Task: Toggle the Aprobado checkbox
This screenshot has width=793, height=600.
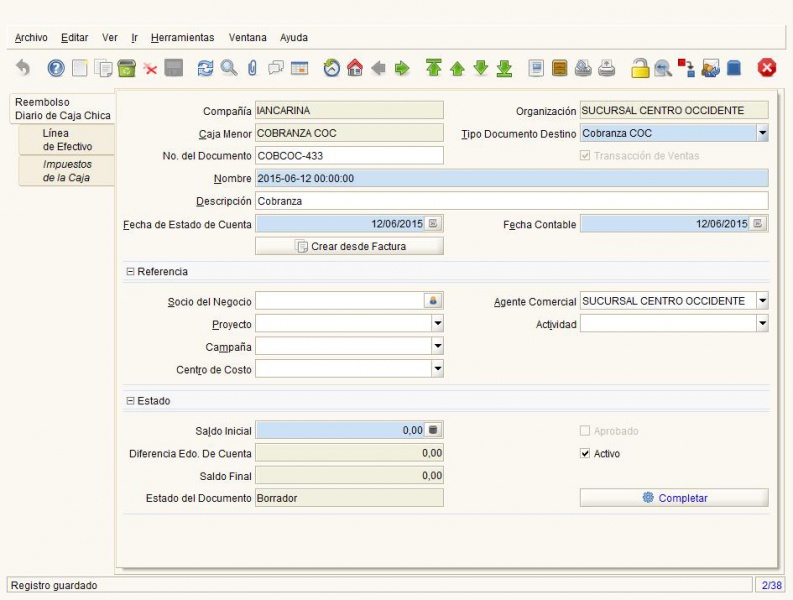Action: pos(585,431)
